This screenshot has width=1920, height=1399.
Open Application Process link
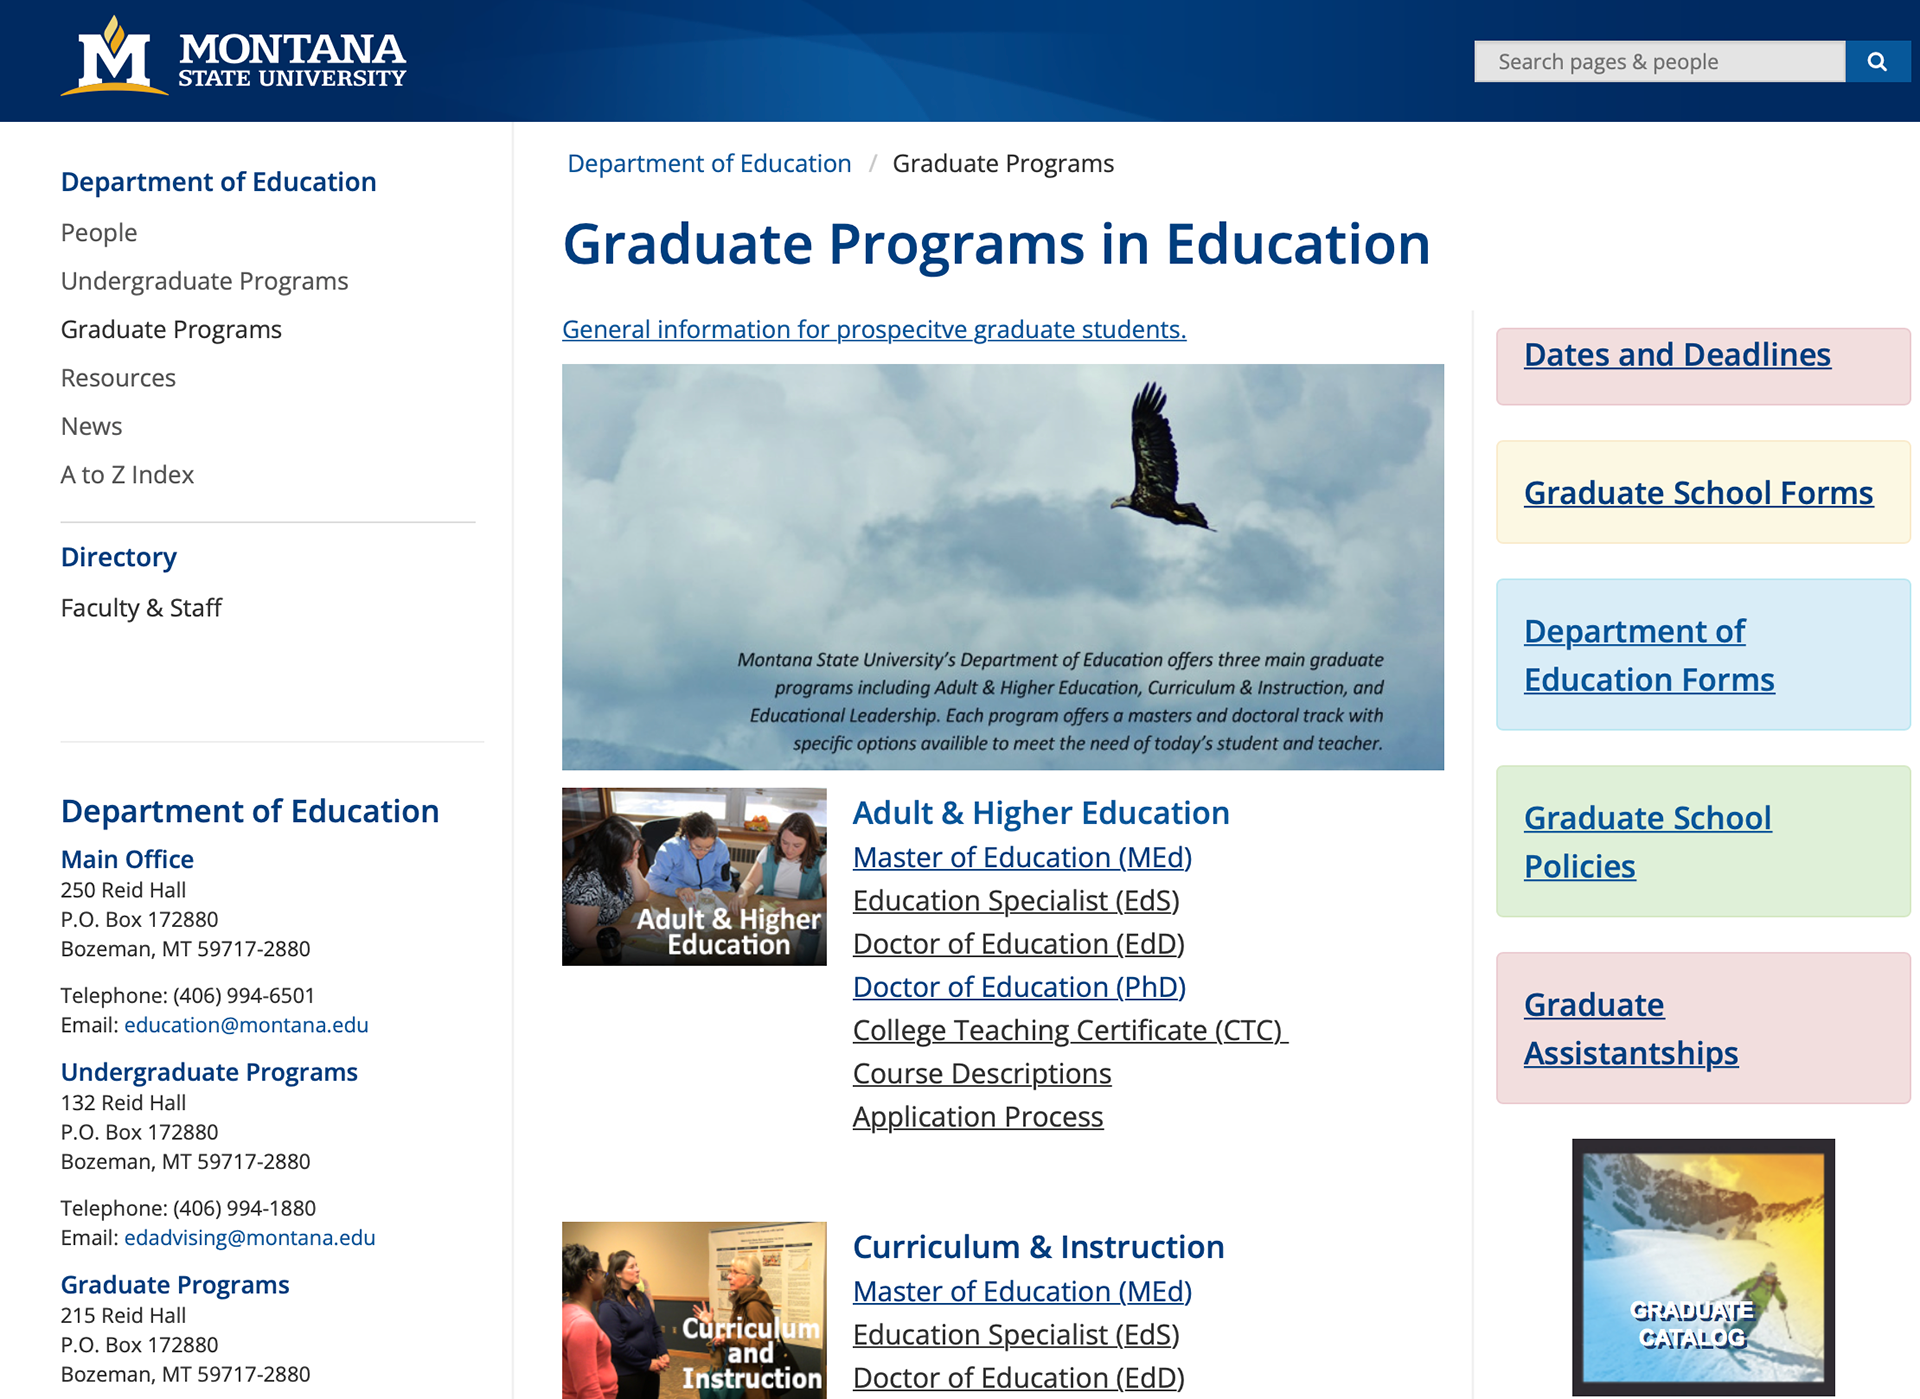978,1117
